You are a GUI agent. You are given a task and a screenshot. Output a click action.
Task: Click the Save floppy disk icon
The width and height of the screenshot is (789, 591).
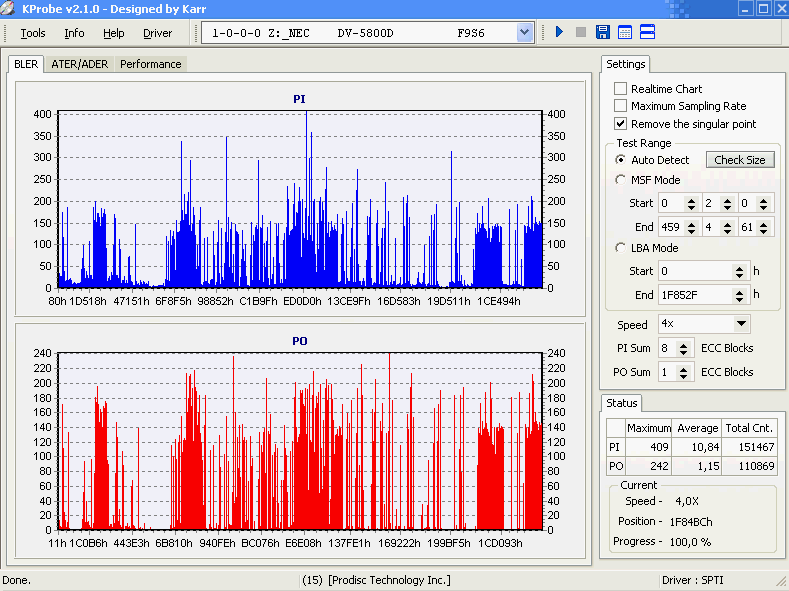pyautogui.click(x=603, y=33)
